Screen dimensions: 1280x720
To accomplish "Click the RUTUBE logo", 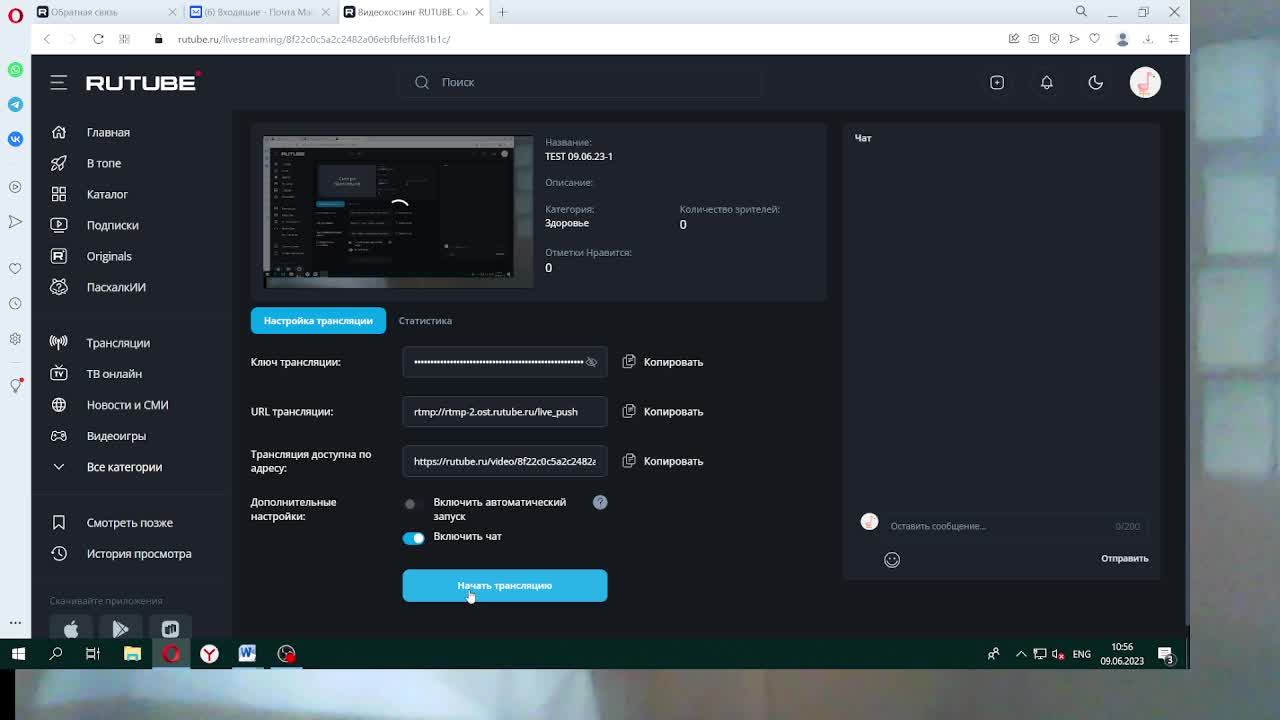I will click(143, 82).
